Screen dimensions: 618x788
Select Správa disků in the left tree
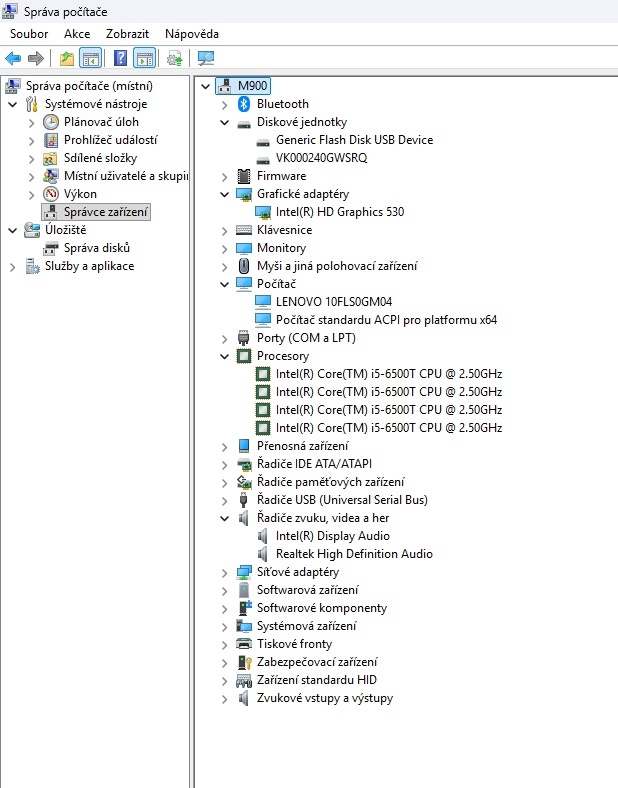(x=96, y=248)
